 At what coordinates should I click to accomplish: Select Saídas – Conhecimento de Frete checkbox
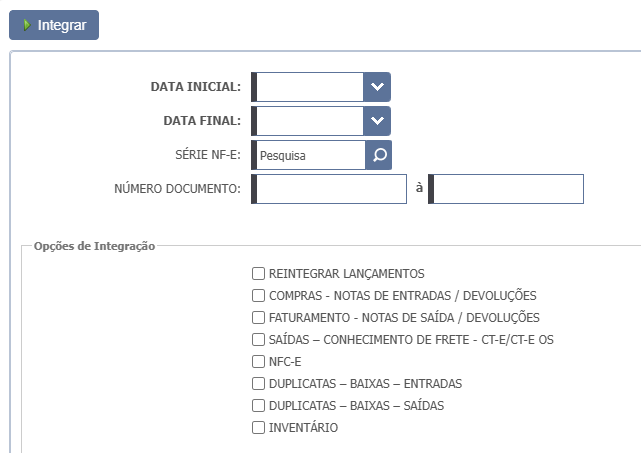(259, 339)
